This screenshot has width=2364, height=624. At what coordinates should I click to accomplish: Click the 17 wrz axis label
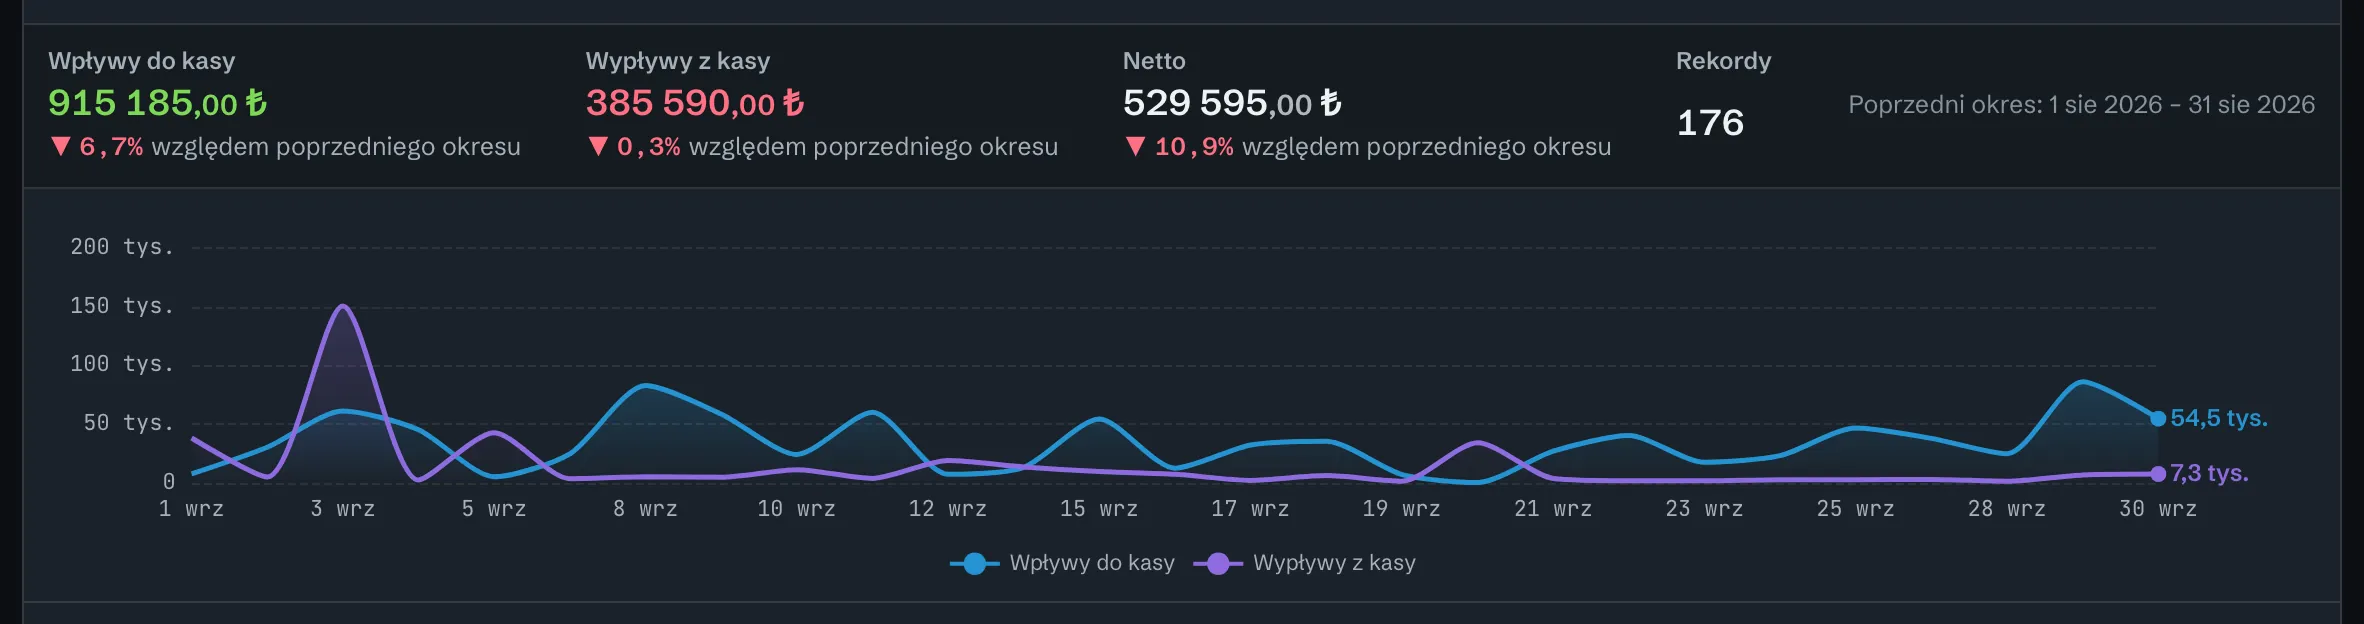coord(1250,509)
